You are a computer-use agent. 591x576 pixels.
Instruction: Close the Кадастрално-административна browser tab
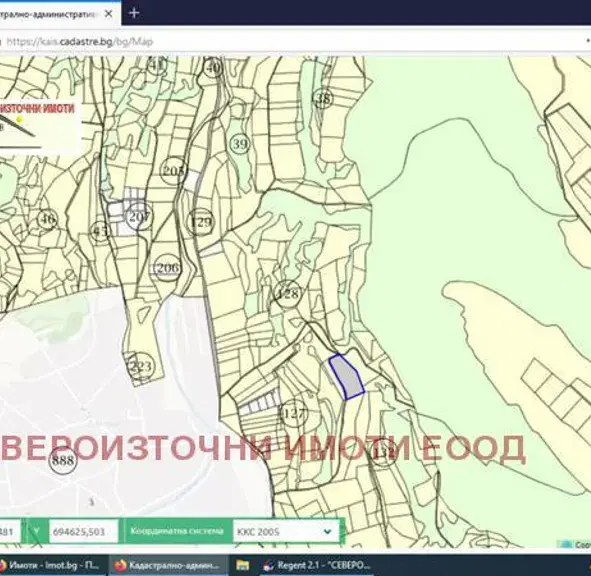[x=109, y=14]
